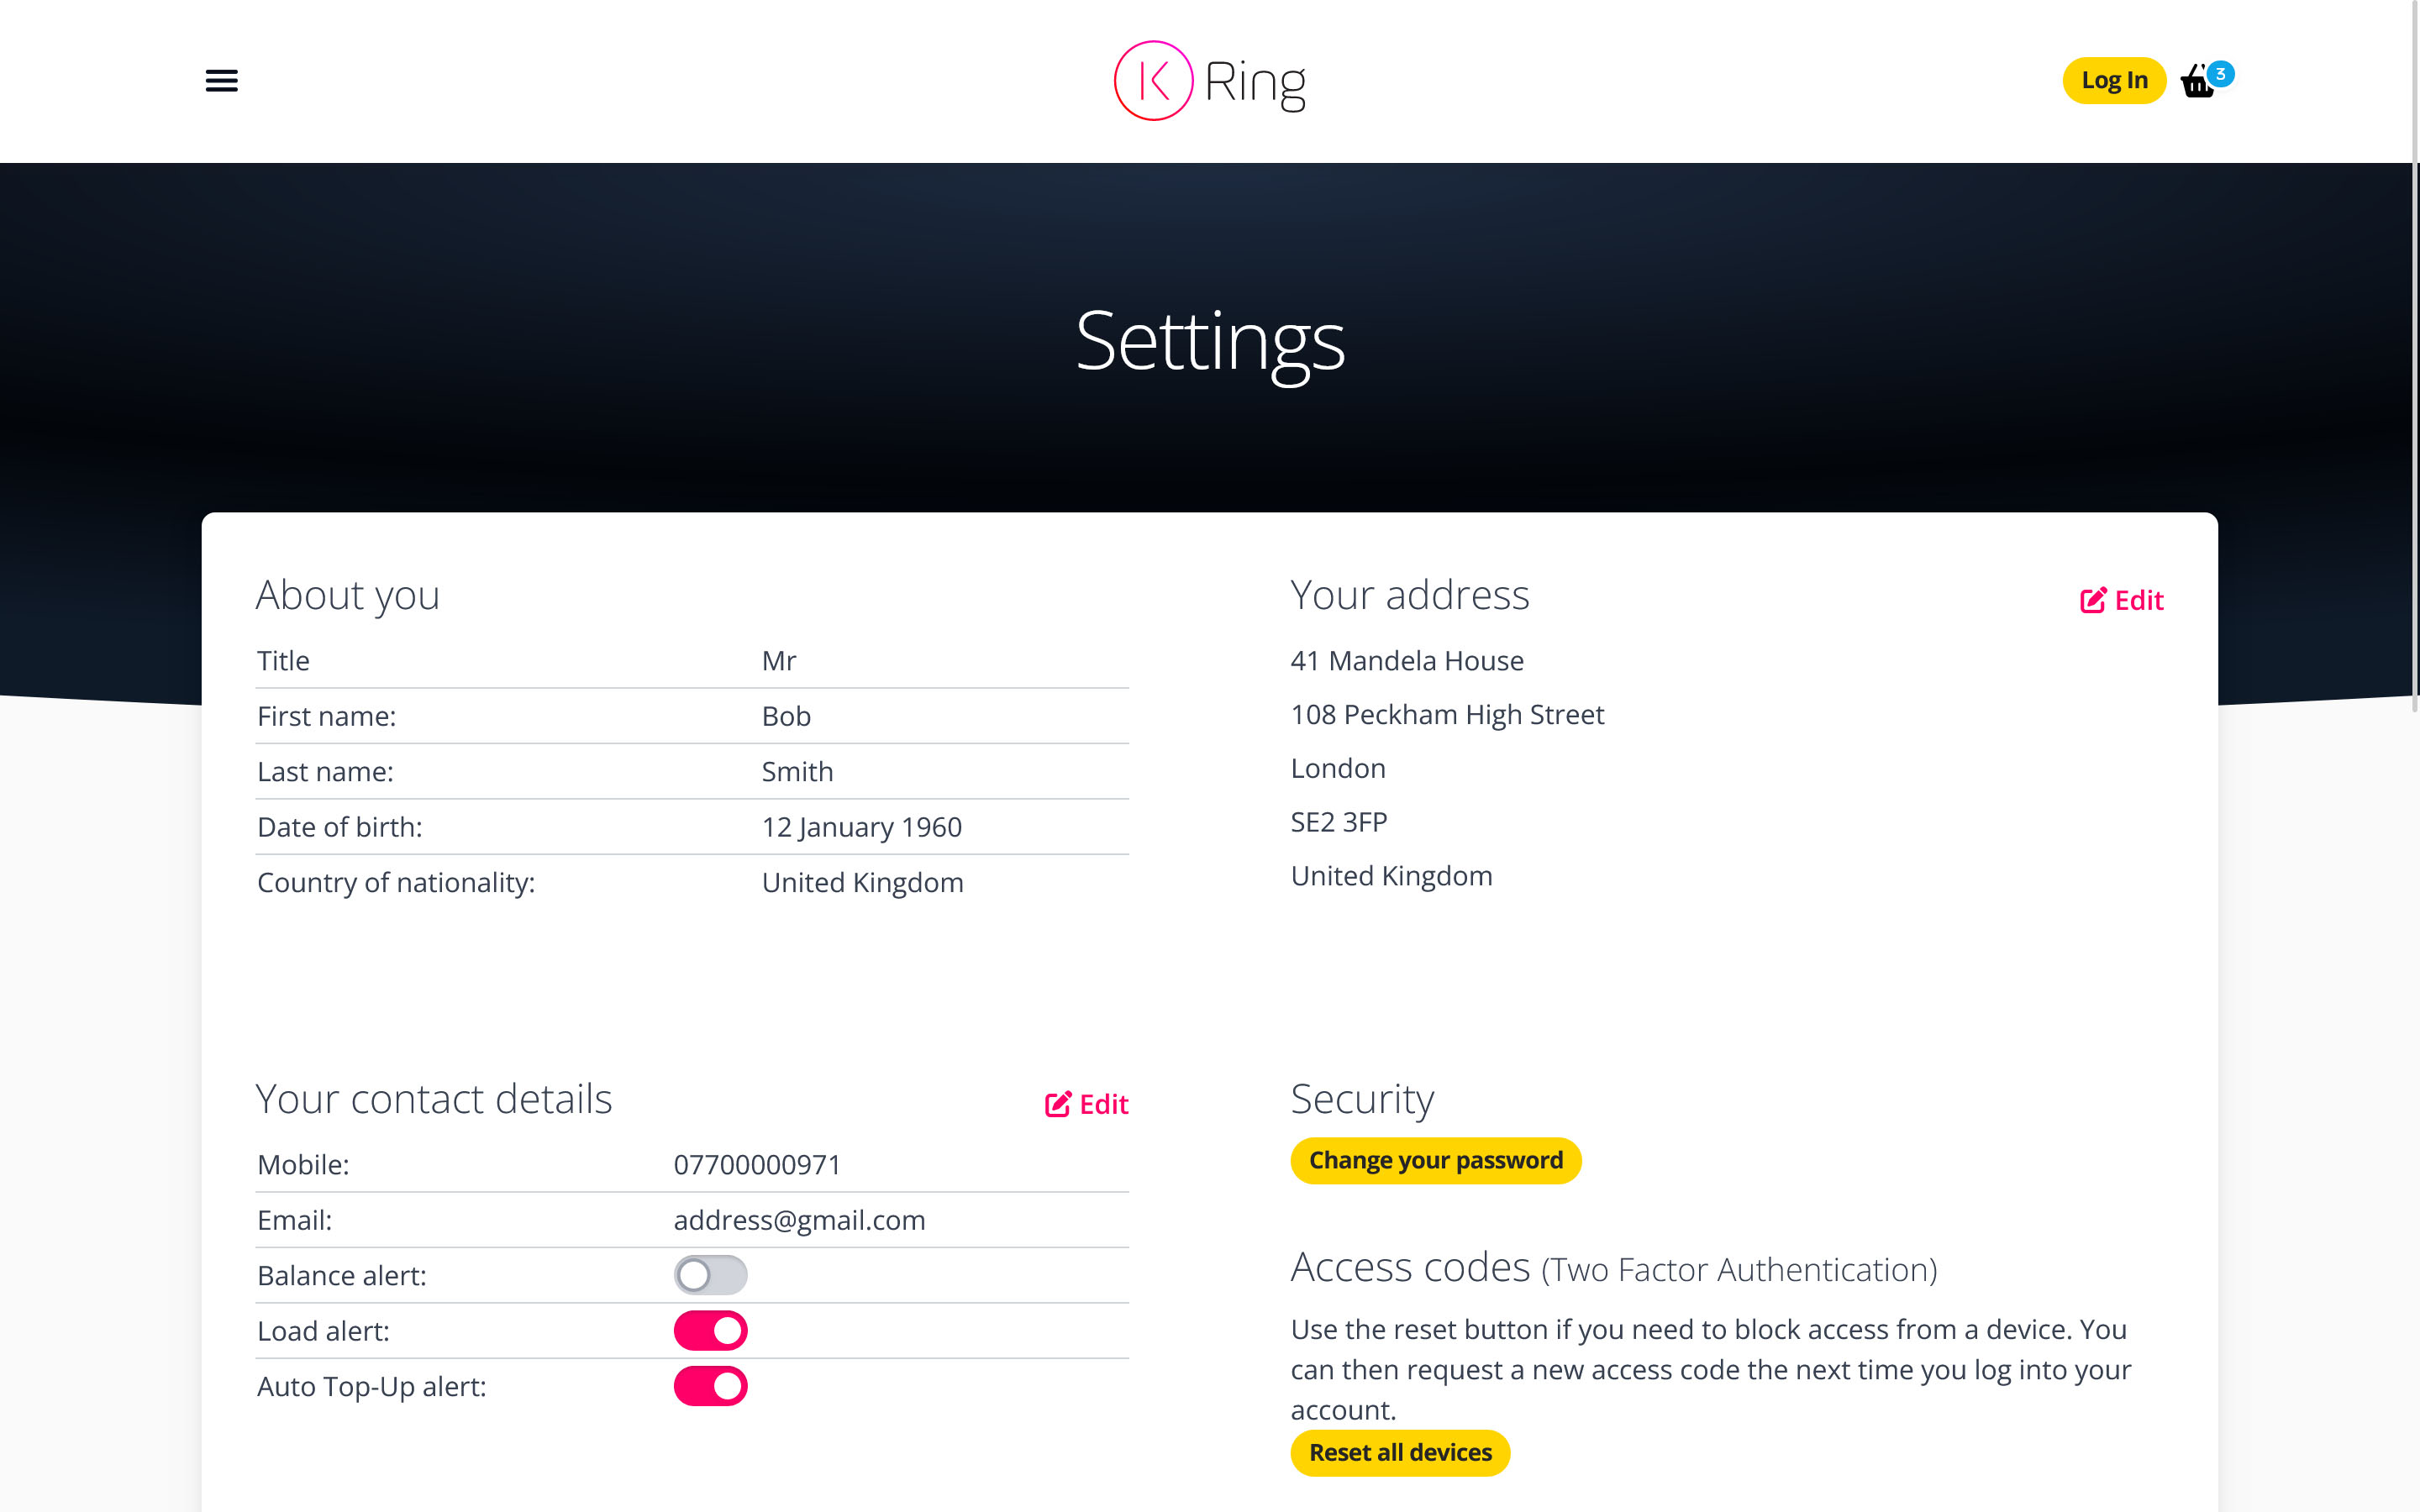
Task: Click the Edit link for contact details
Action: (x=1103, y=1104)
